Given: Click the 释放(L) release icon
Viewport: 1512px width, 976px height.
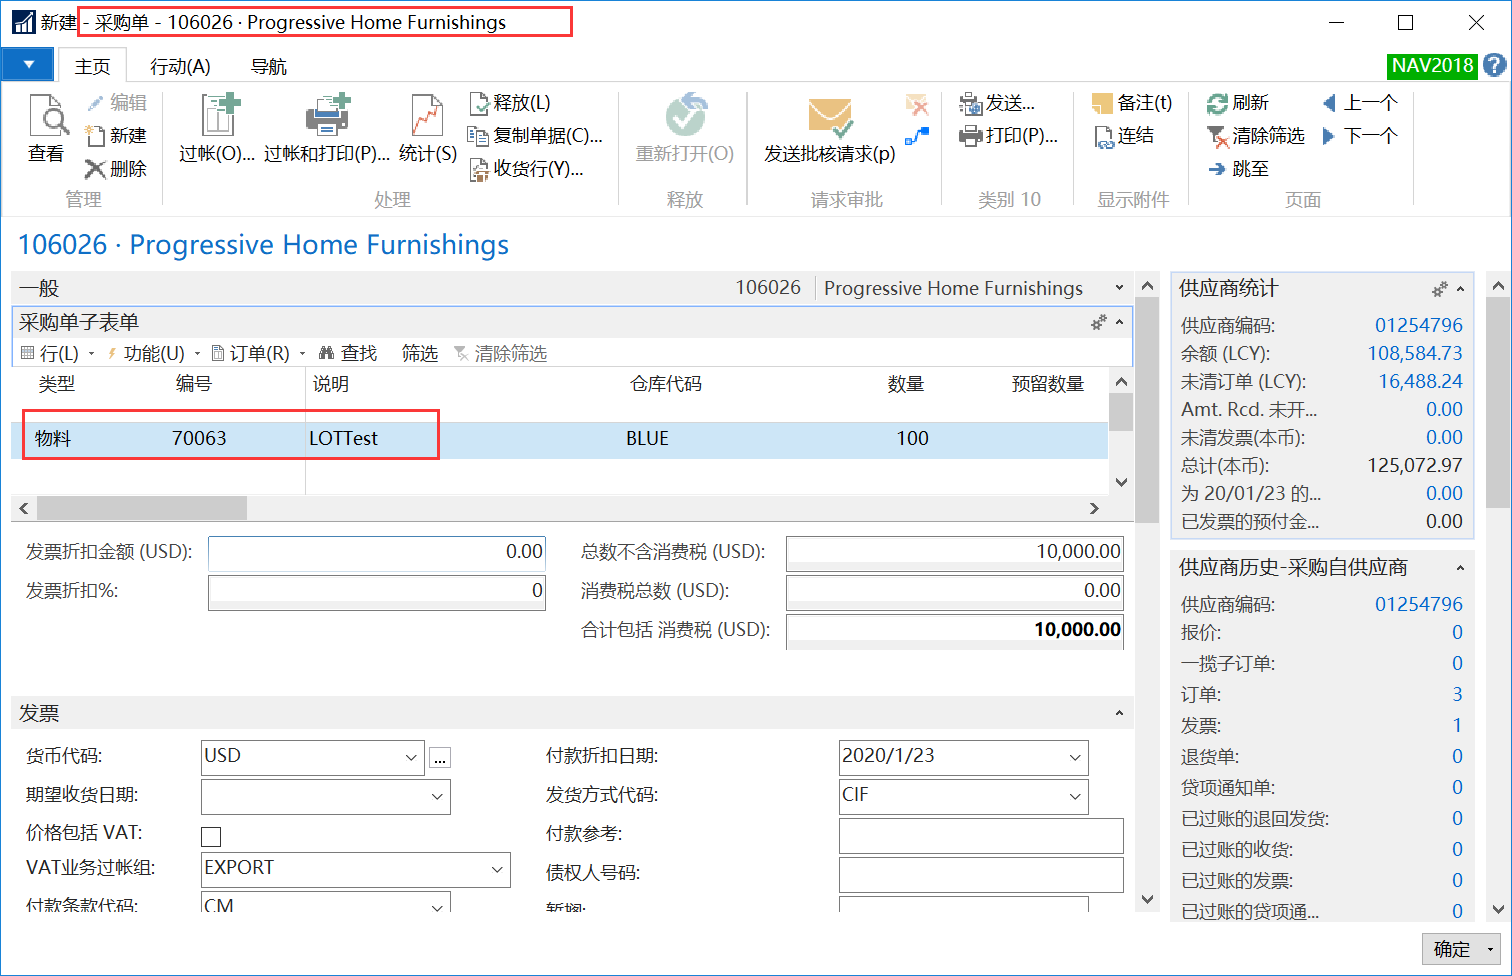Looking at the screenshot, I should click(x=480, y=103).
